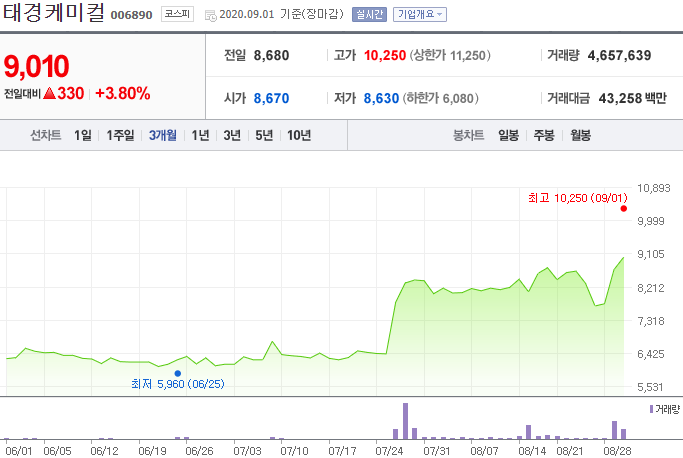The height and width of the screenshot is (458, 683).
Task: Switch to the 주봉 candle chart
Action: coord(544,136)
